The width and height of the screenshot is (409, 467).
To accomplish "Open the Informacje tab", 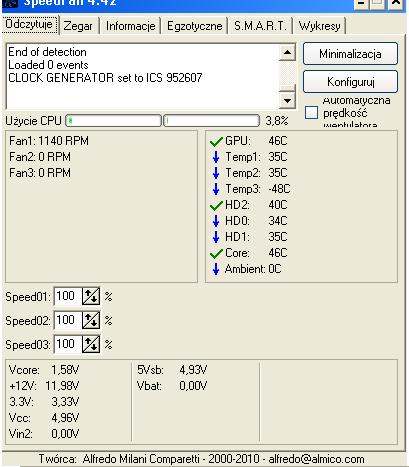I will tap(130, 26).
